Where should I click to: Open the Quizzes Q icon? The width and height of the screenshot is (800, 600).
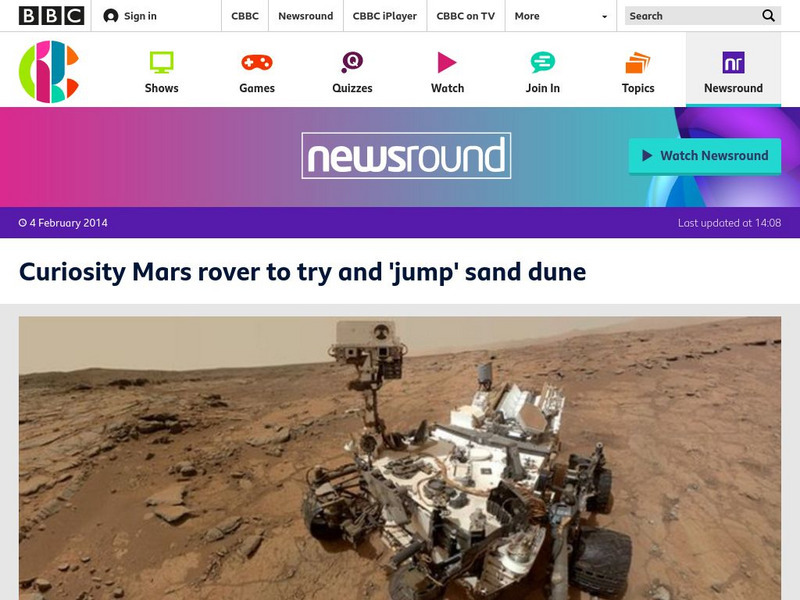[x=352, y=62]
